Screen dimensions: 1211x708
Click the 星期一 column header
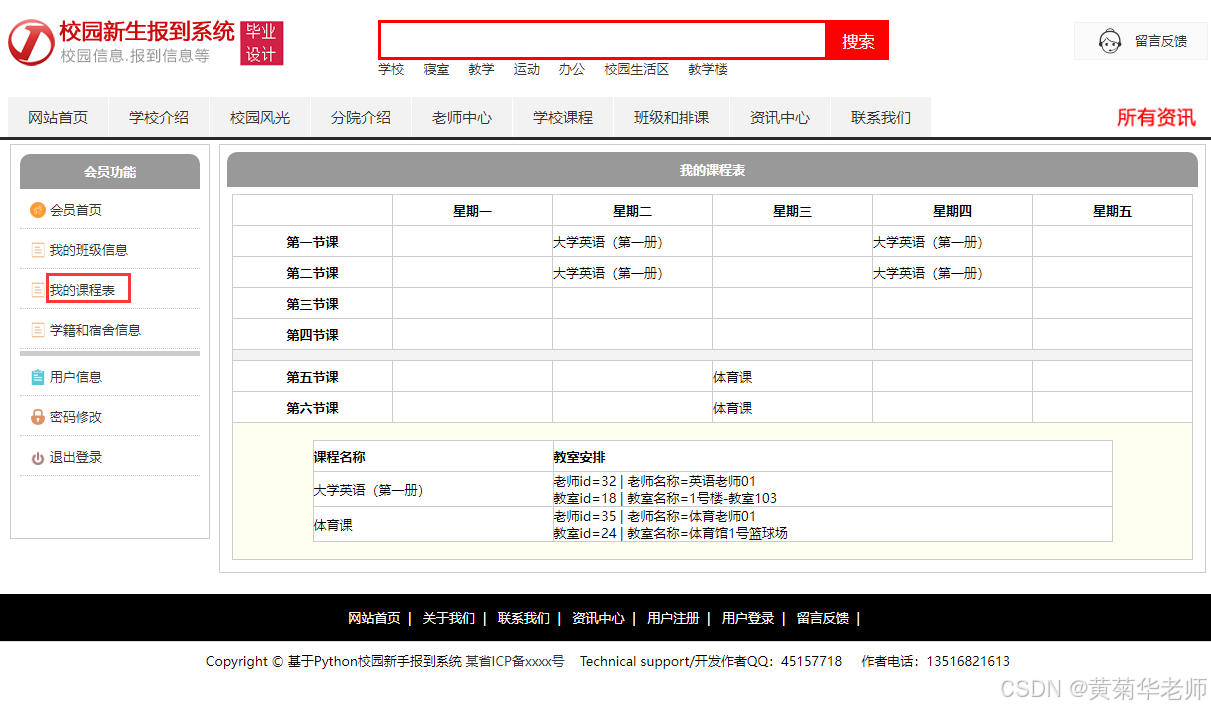[x=472, y=211]
